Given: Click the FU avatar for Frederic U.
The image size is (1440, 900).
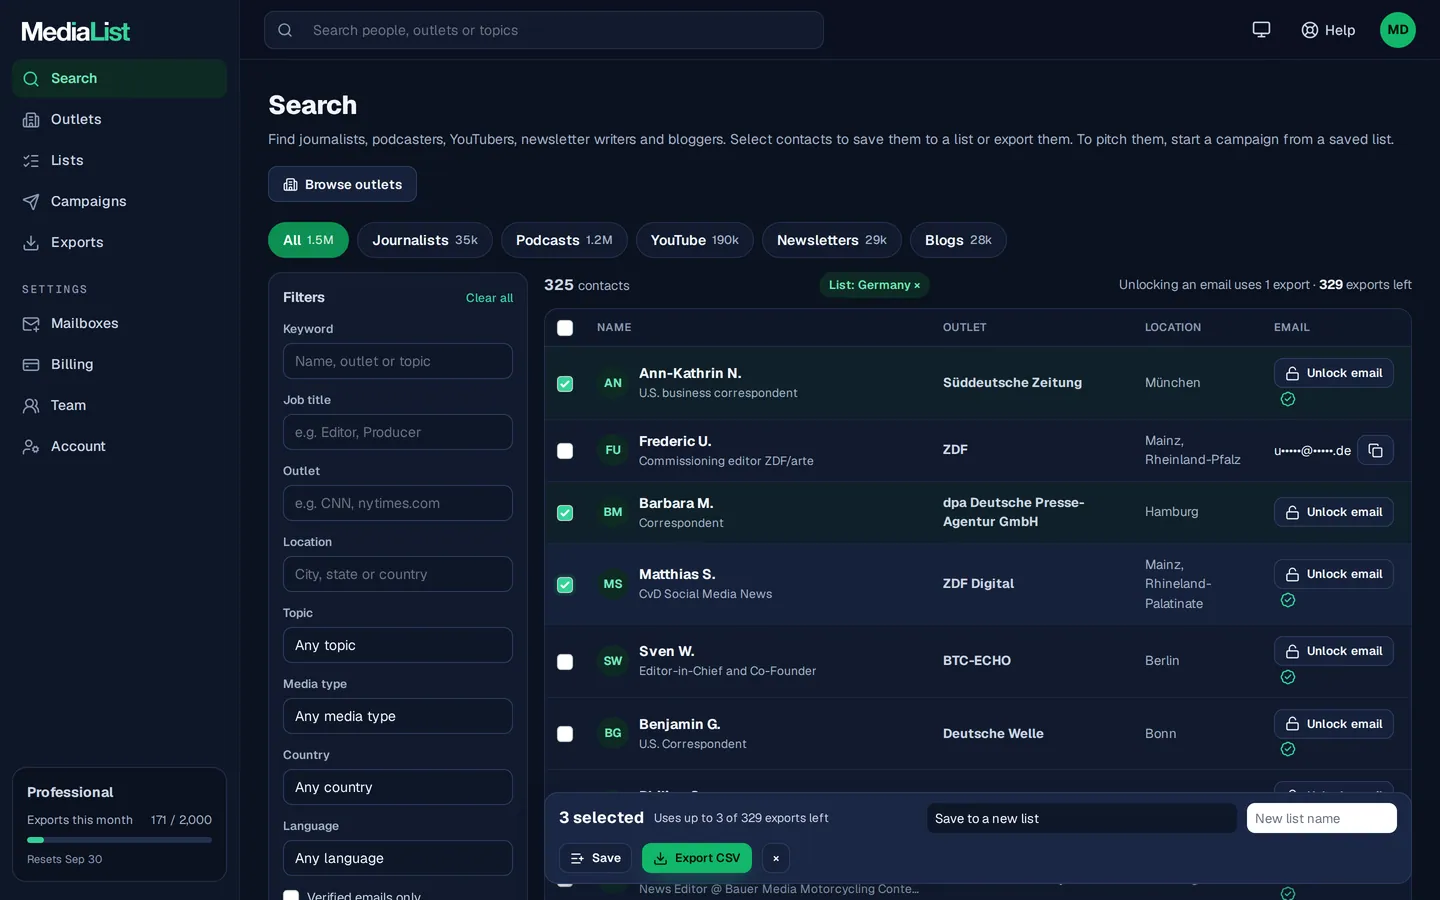Looking at the screenshot, I should tap(613, 450).
